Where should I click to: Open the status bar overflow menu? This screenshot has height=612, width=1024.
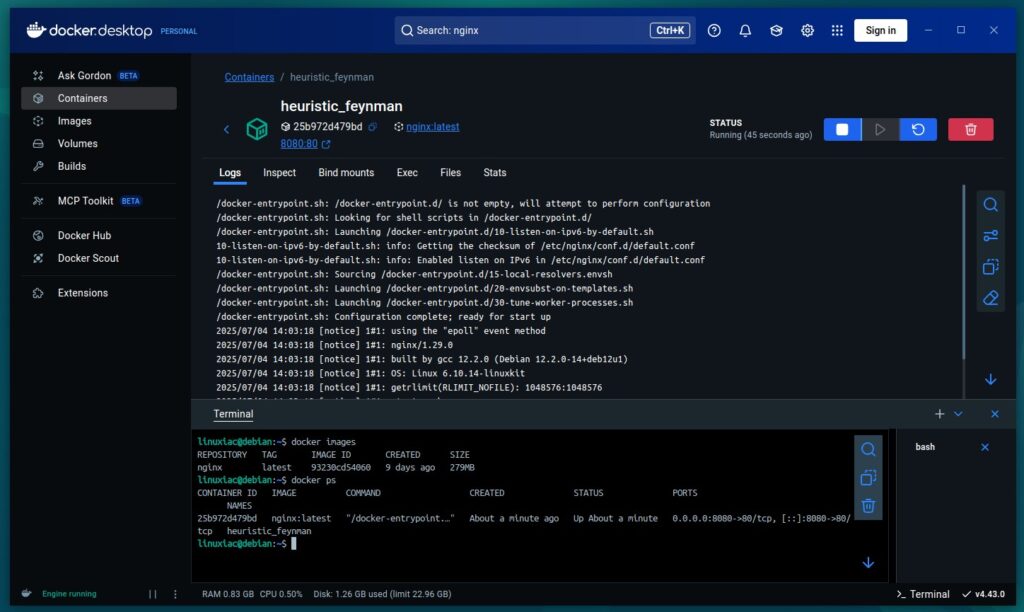click(x=175, y=593)
